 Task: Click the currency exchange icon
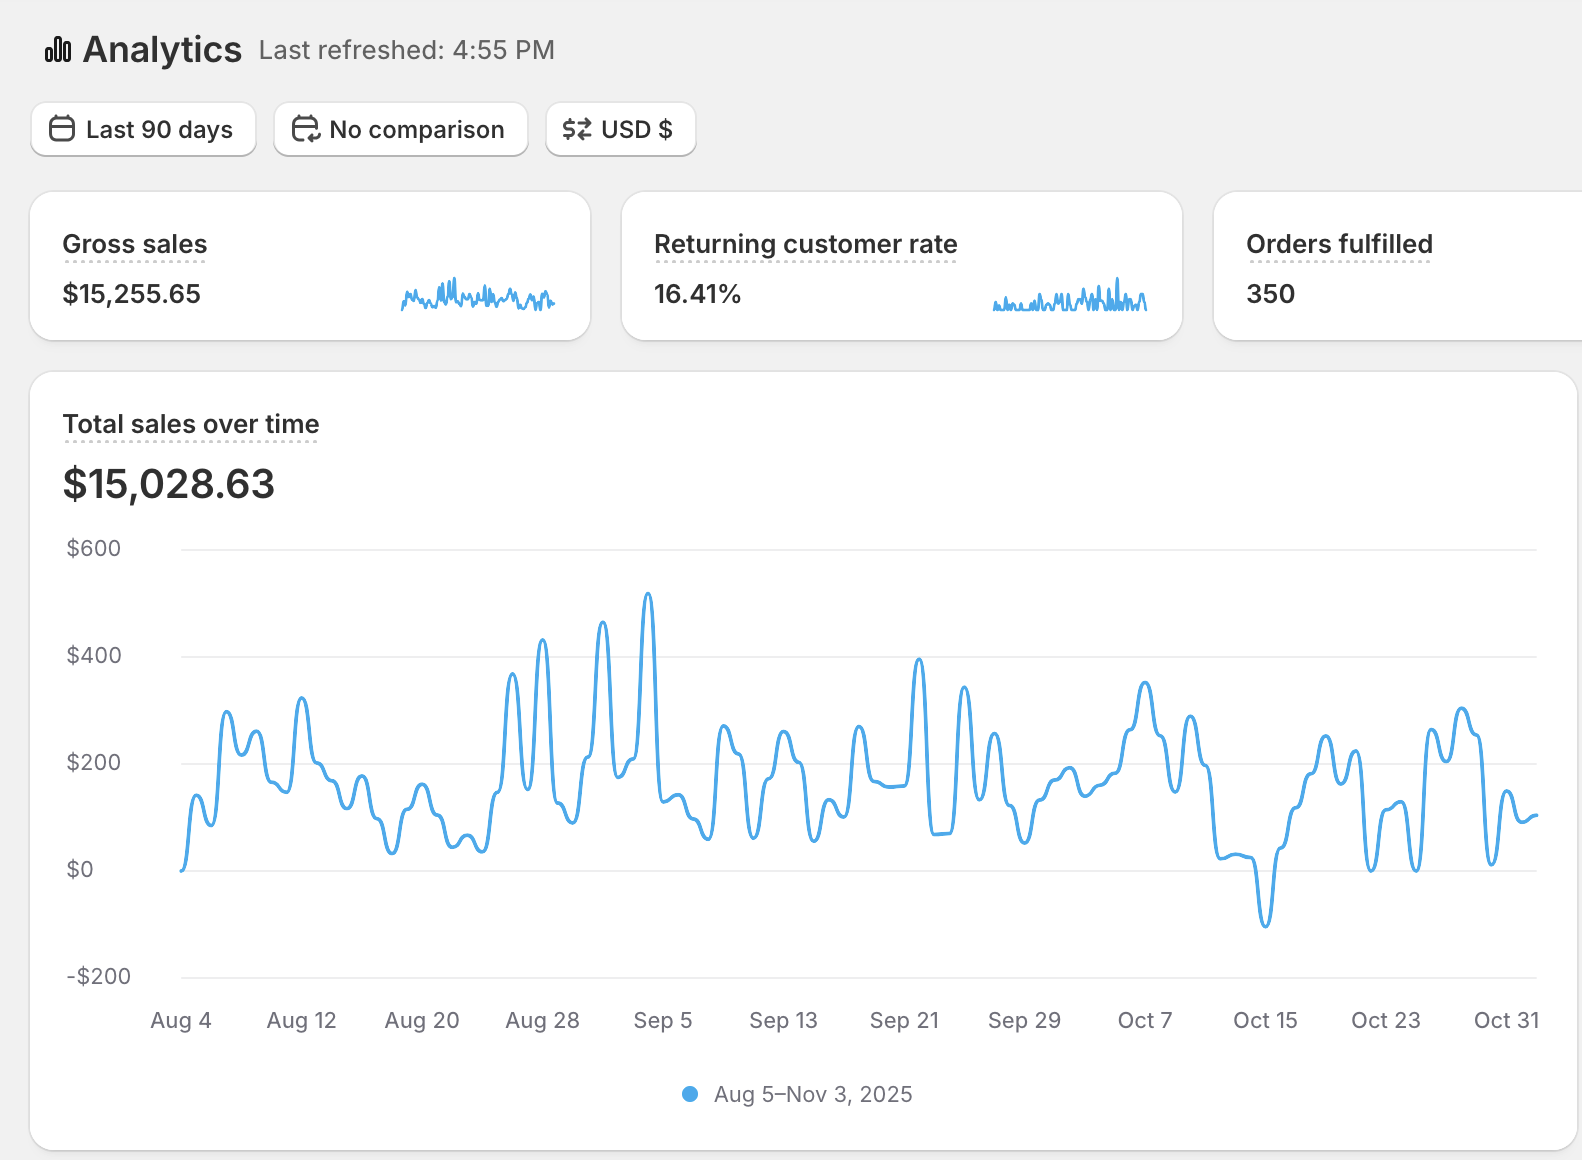[x=577, y=129]
